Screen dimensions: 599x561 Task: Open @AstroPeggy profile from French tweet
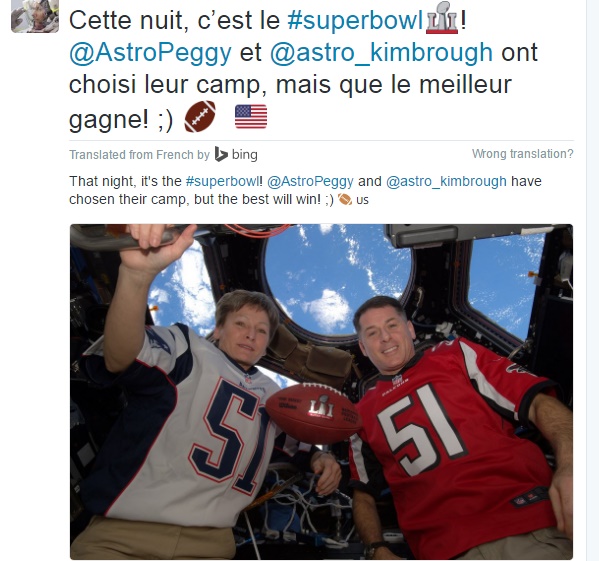point(151,53)
